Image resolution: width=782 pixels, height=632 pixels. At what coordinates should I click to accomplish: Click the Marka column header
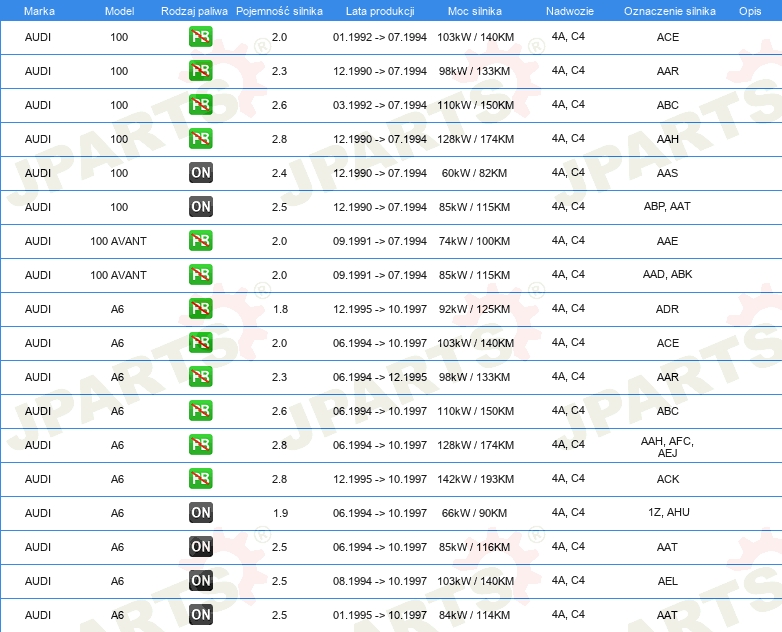pyautogui.click(x=39, y=11)
